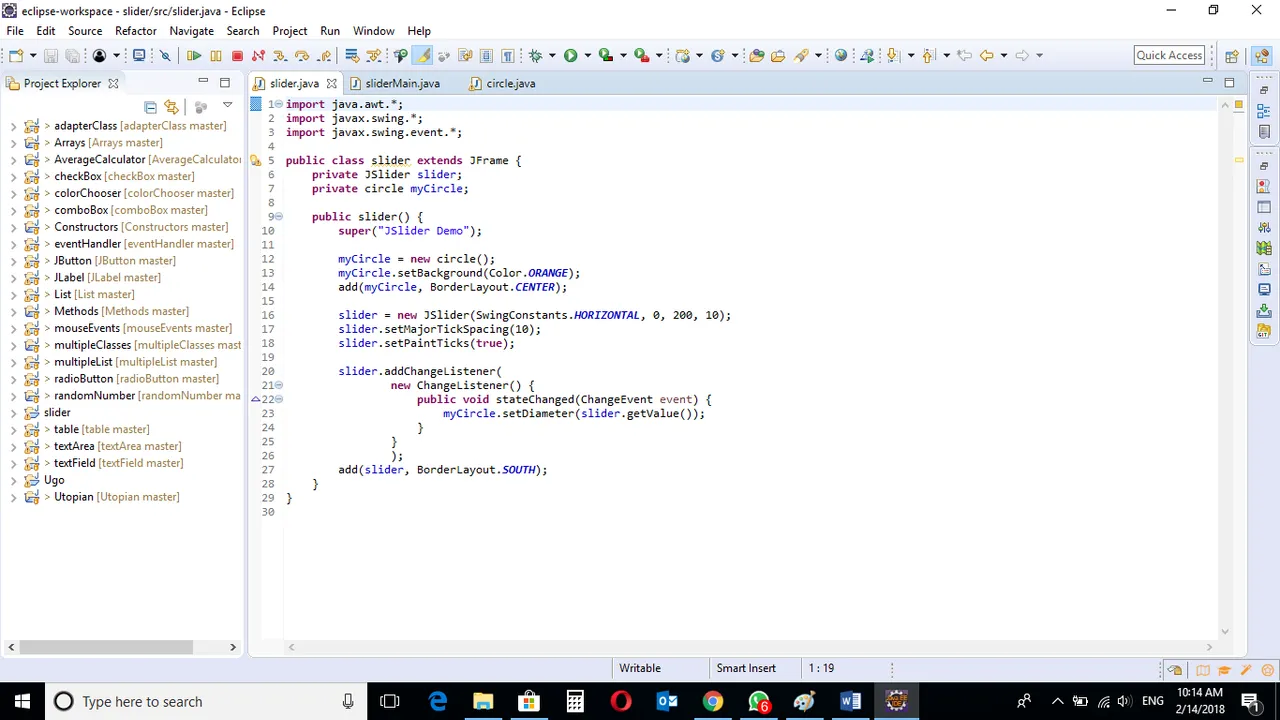Click Smart Insert in the status bar
The width and height of the screenshot is (1280, 720).
click(x=745, y=668)
